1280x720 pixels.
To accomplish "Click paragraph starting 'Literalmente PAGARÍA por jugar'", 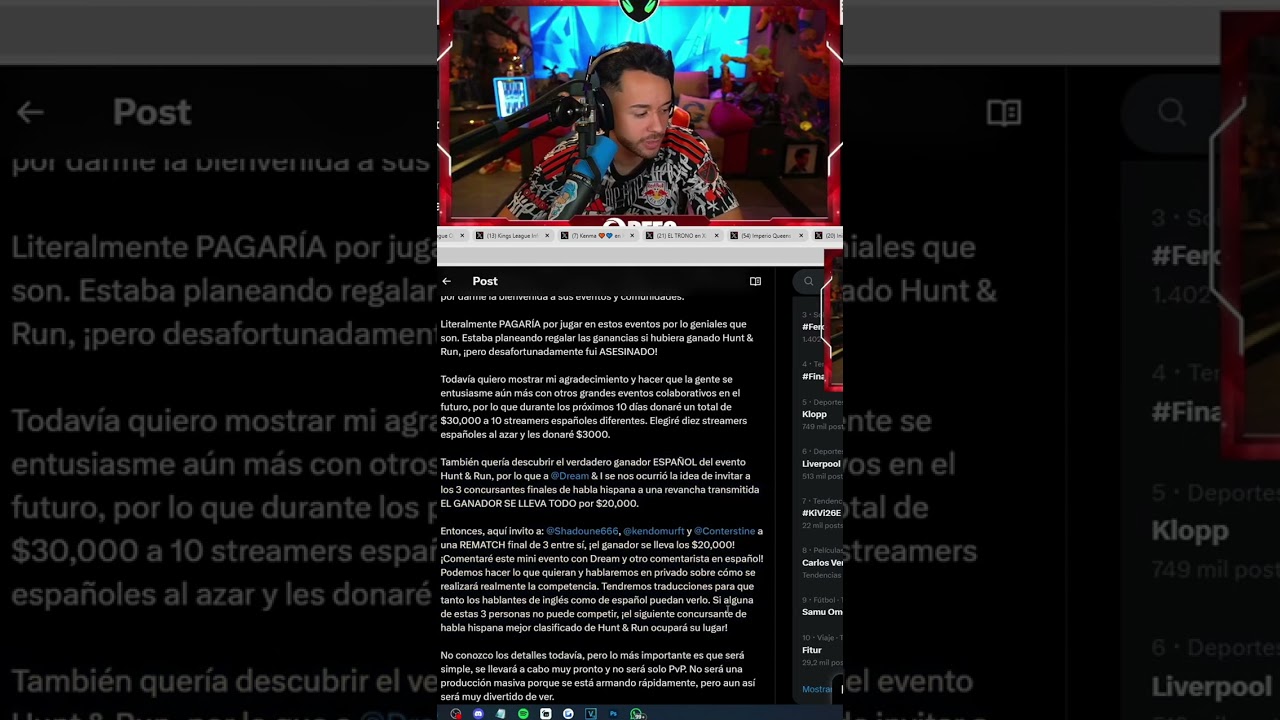I will [597, 338].
